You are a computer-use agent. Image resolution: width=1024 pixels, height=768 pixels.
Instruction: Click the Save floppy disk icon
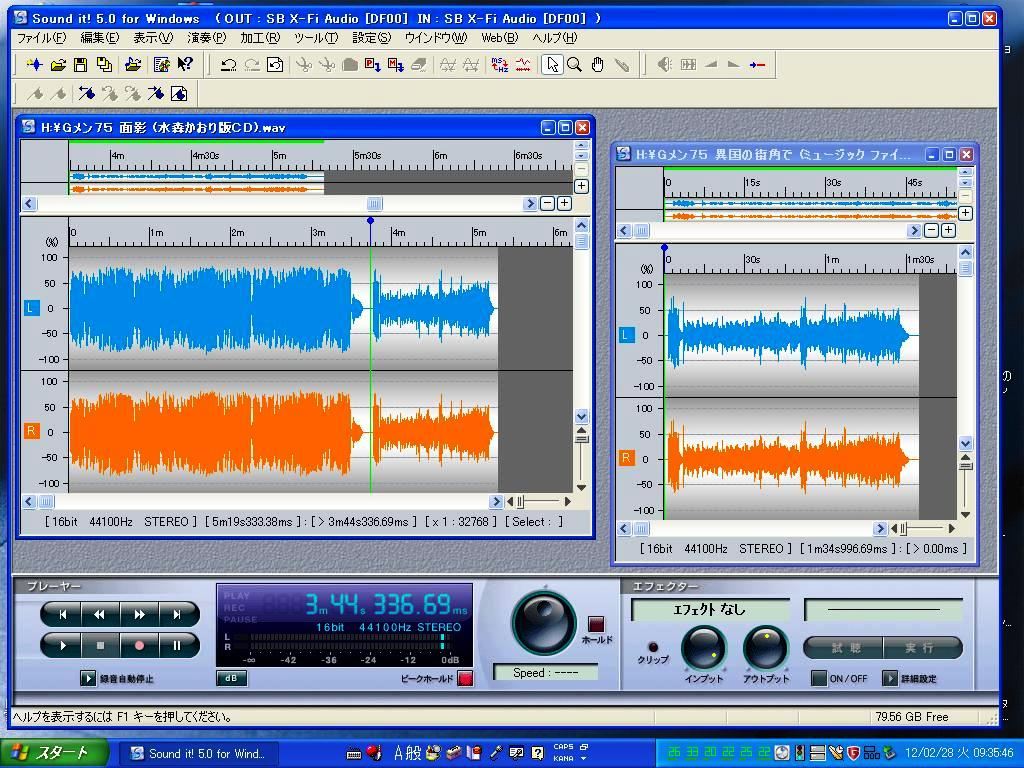point(80,65)
